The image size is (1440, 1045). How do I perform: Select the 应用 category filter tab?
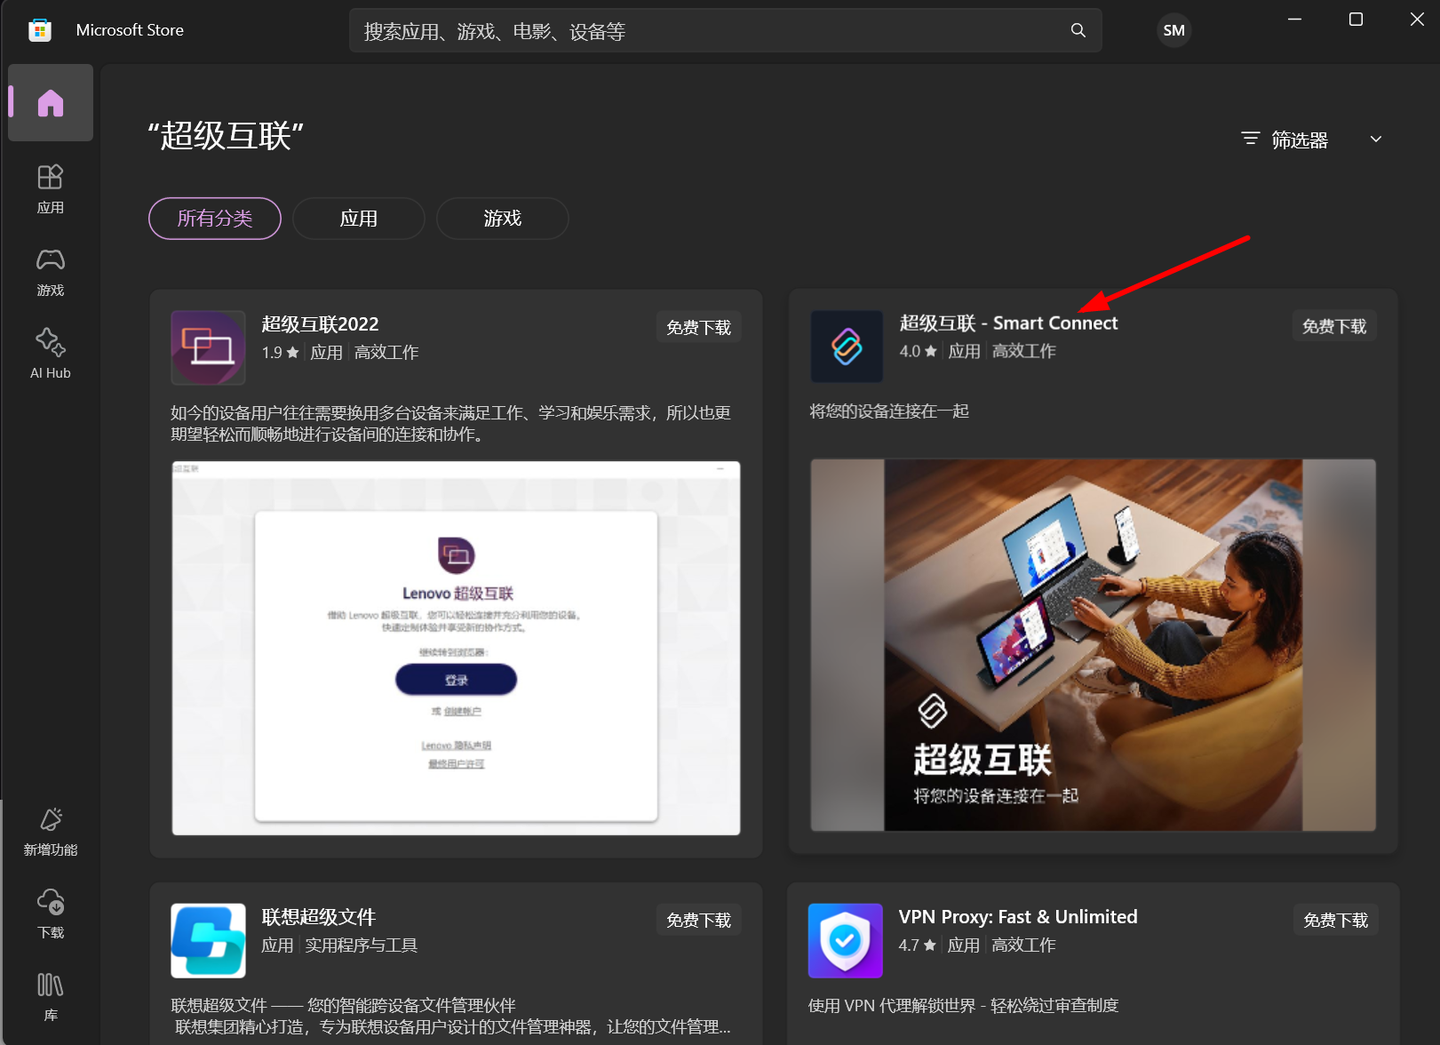point(359,219)
